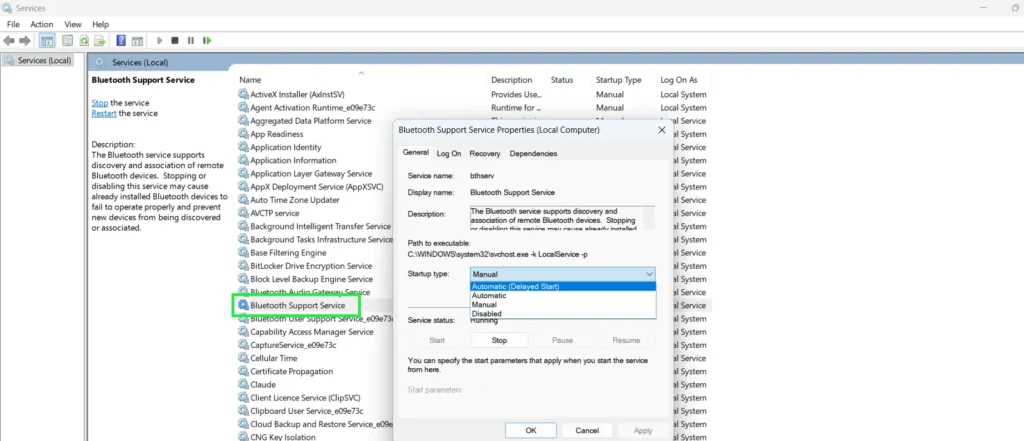The height and width of the screenshot is (441, 1024).
Task: Click the Pause Service icon in toolbar
Action: pyautogui.click(x=191, y=41)
